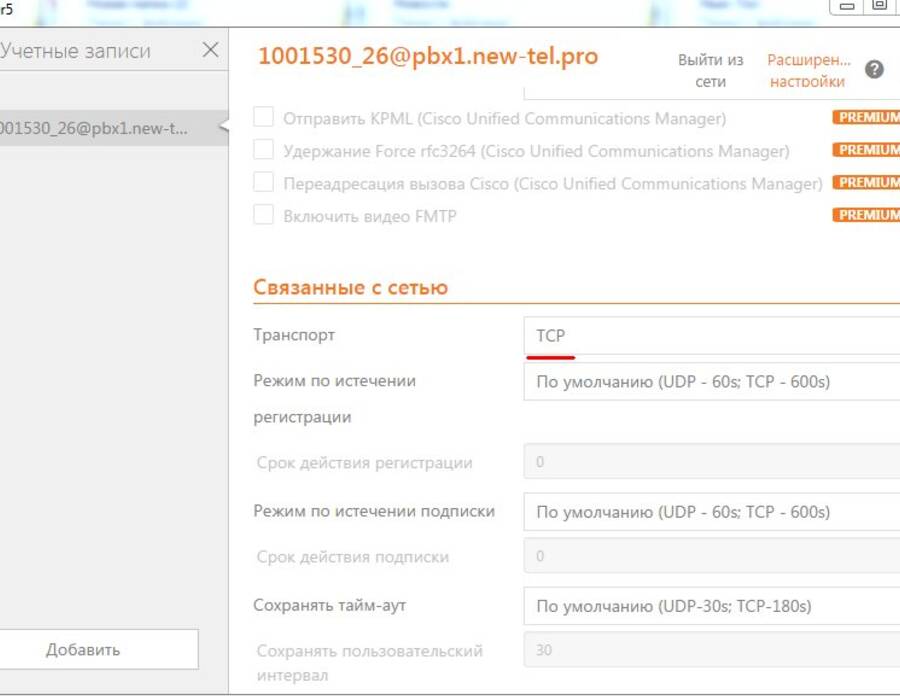Open Режим по истечении подписки dropdown
The image size is (900, 700).
(x=712, y=512)
